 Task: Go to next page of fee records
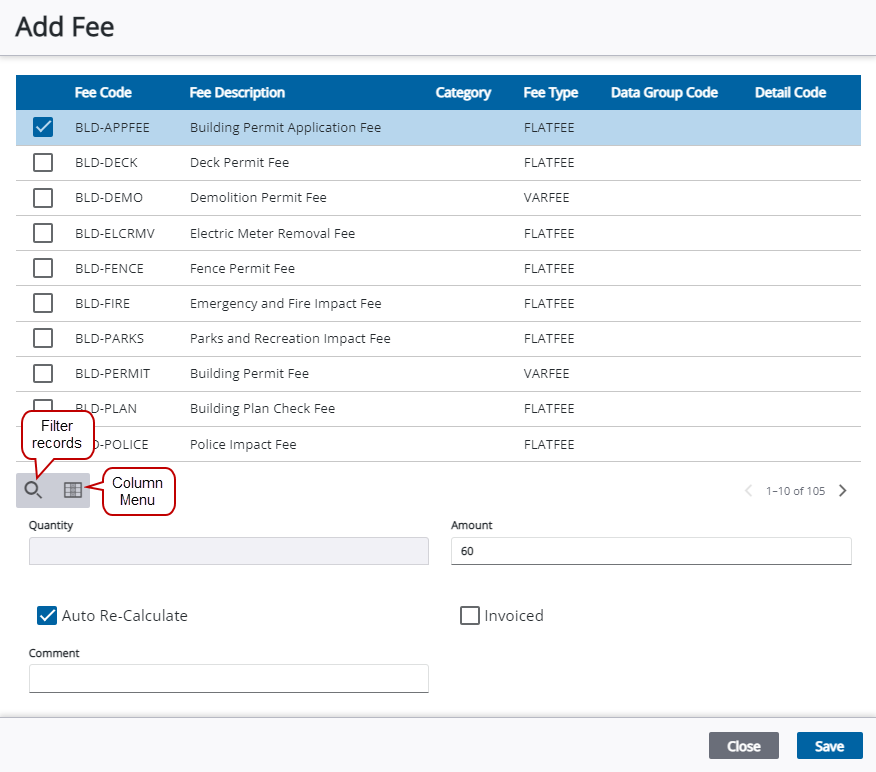(x=842, y=491)
